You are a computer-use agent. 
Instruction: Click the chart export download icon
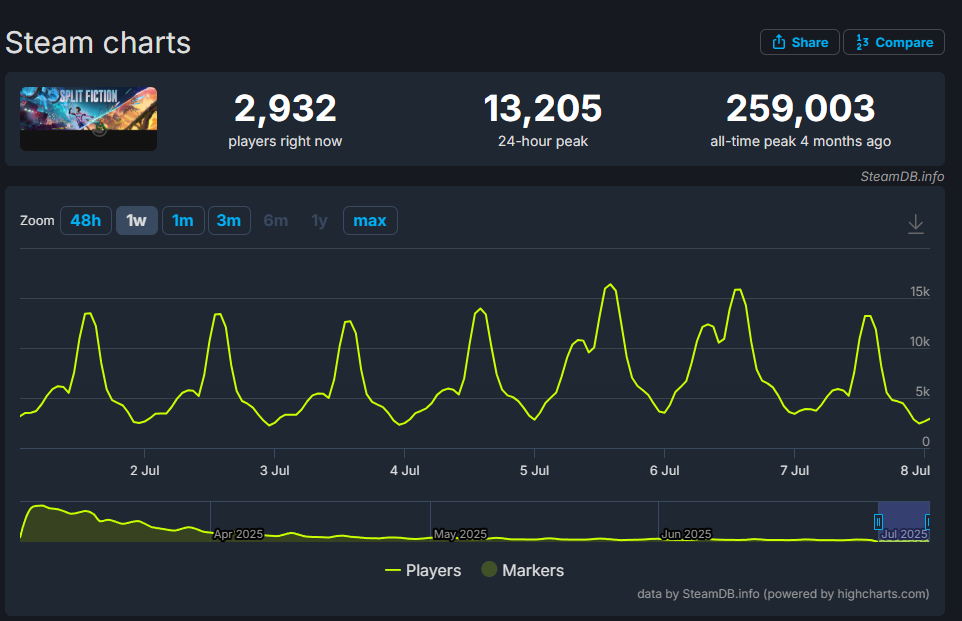point(915,224)
